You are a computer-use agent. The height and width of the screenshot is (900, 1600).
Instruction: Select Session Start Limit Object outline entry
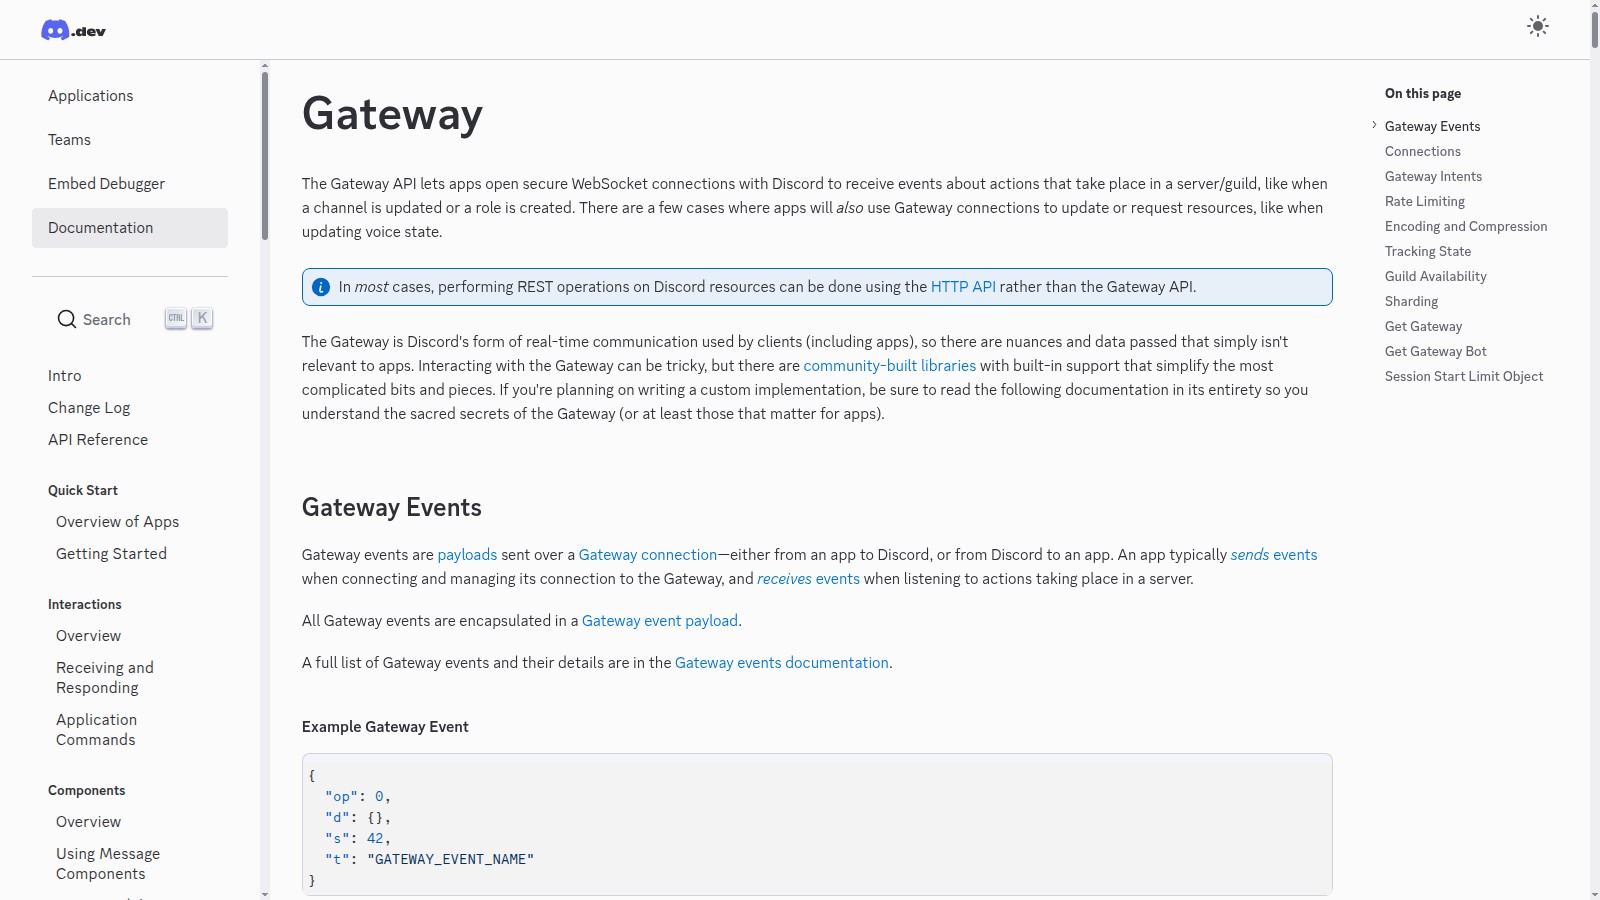1463,376
